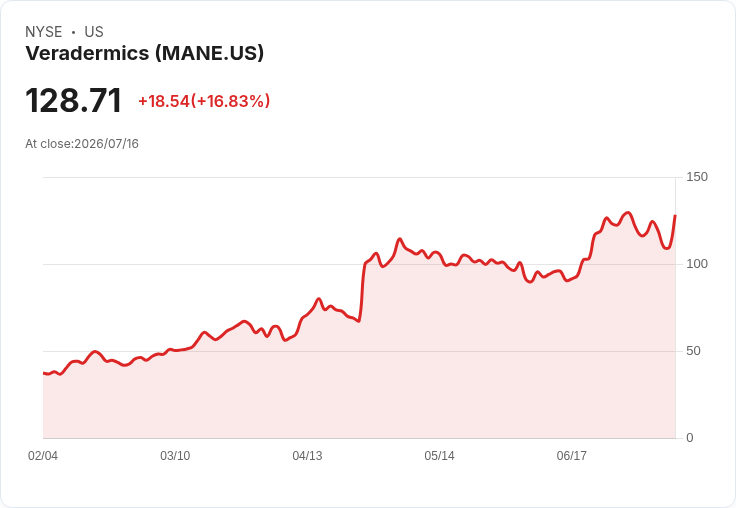
Task: Click the chart's highest peak near 130
Action: coord(628,213)
